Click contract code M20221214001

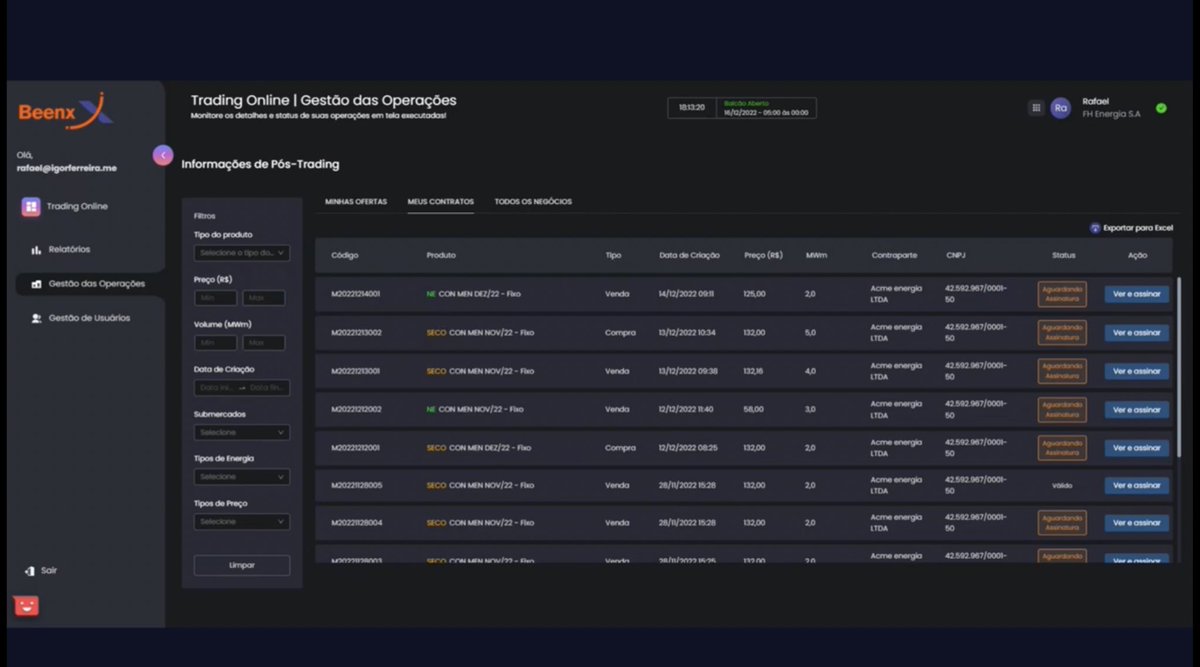tap(356, 294)
